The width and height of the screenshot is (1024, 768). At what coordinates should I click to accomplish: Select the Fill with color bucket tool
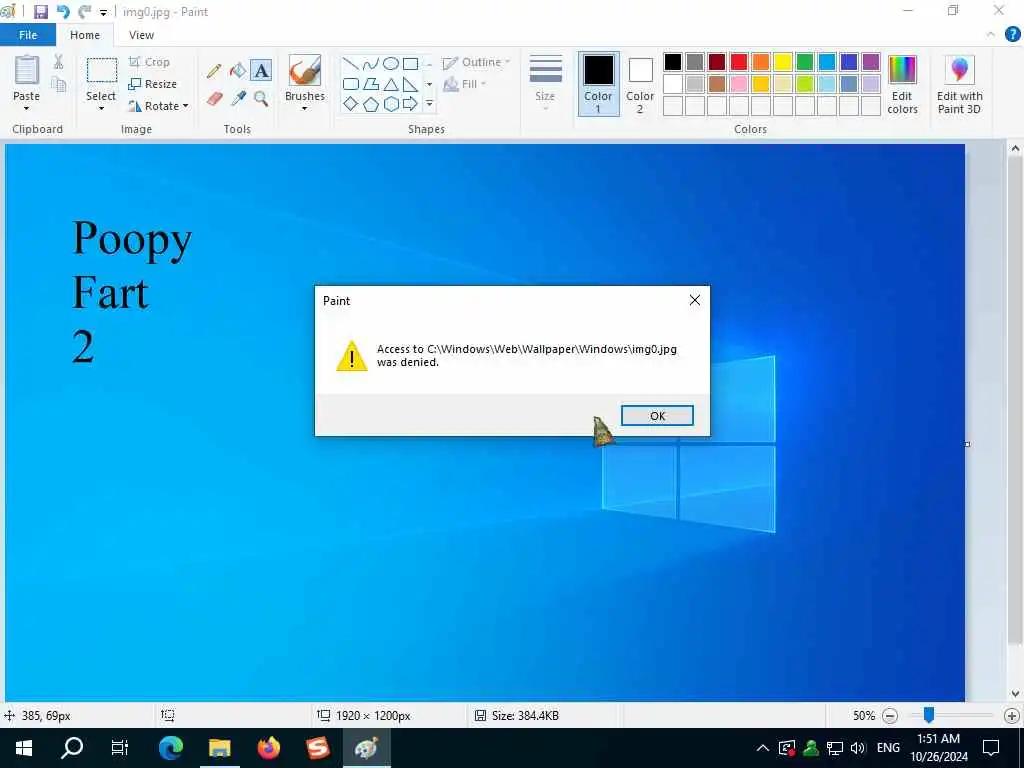(x=238, y=71)
